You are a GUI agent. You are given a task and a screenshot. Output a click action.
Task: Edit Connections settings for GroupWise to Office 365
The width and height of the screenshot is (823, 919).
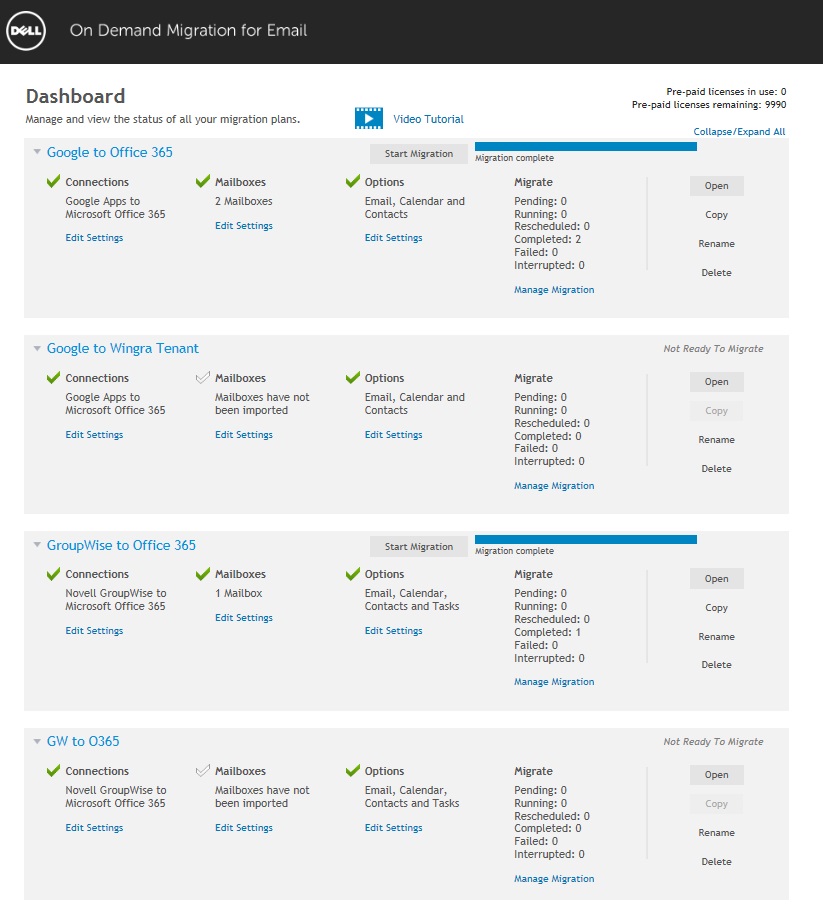(x=94, y=631)
